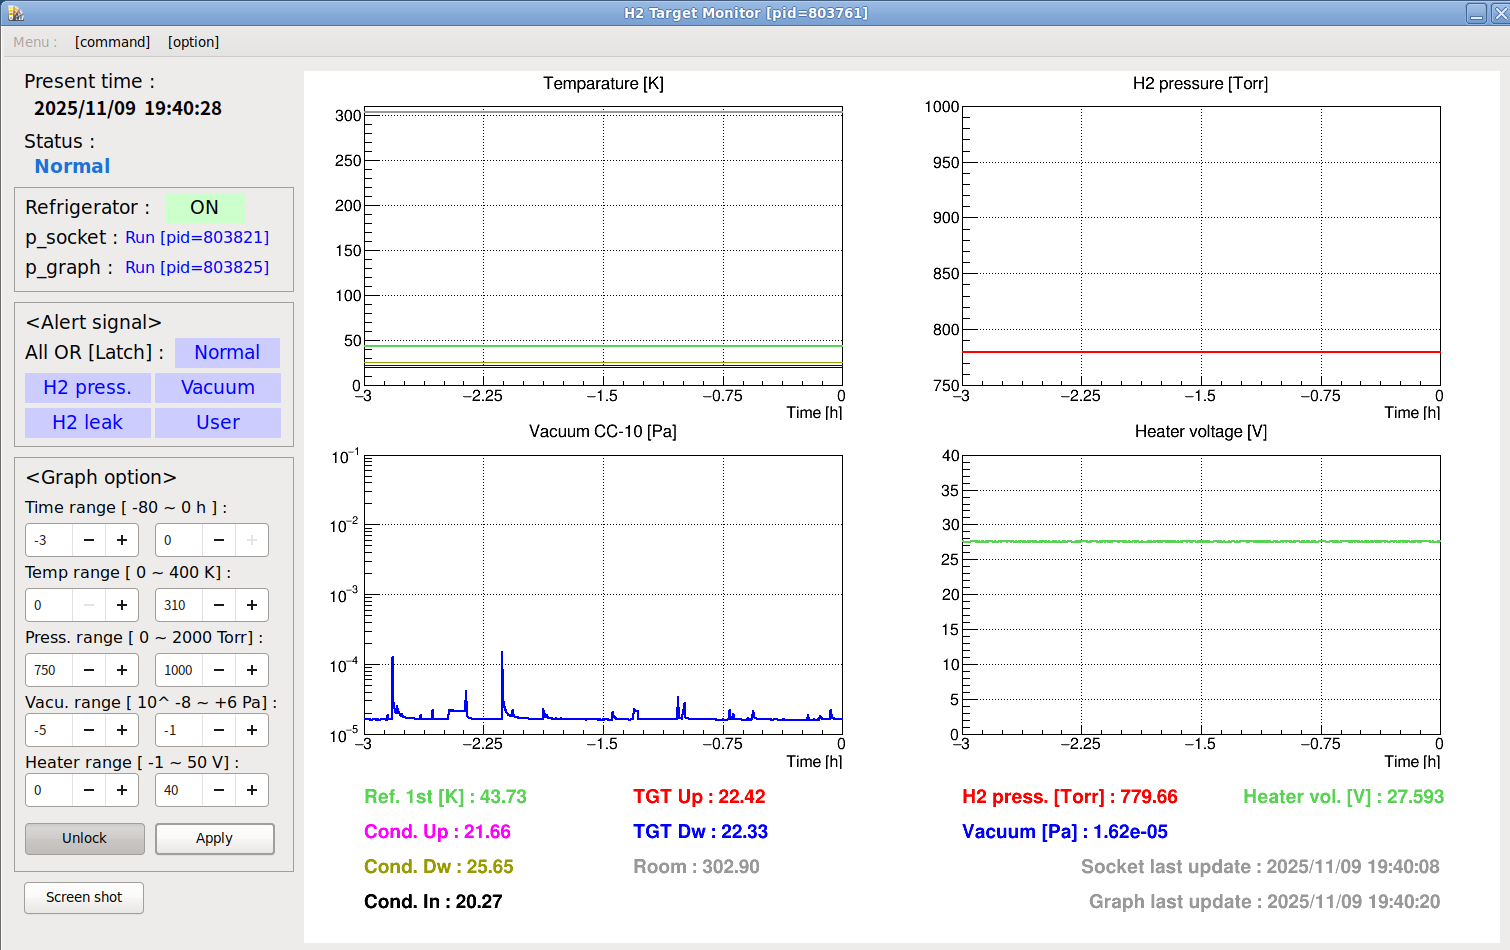Click the temp range minimum input field
This screenshot has width=1510, height=950.
point(49,605)
